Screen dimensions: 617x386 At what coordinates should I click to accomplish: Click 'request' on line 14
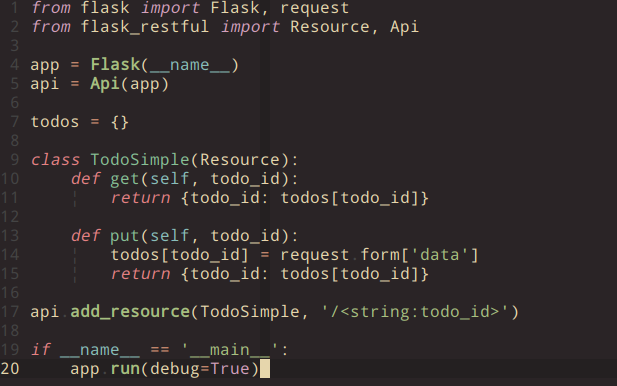(x=314, y=255)
